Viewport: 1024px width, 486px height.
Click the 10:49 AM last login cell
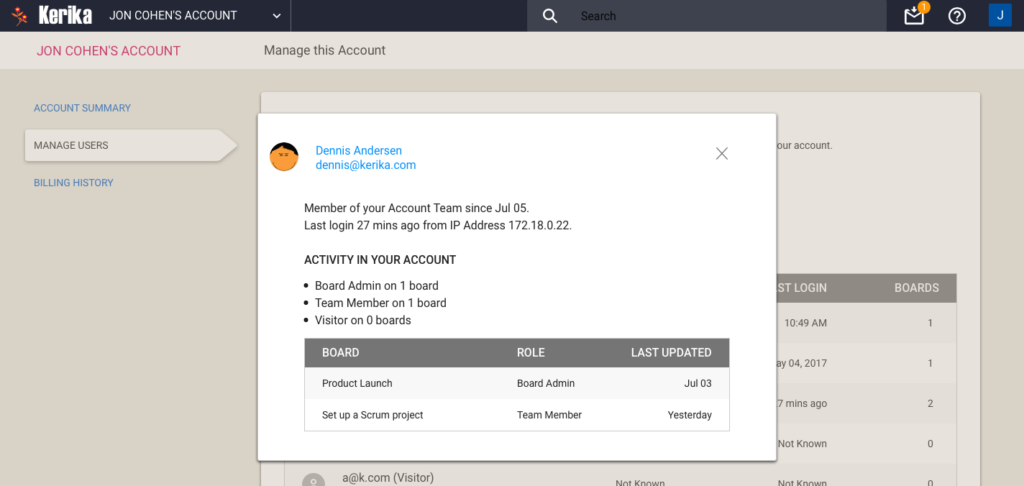pos(805,323)
